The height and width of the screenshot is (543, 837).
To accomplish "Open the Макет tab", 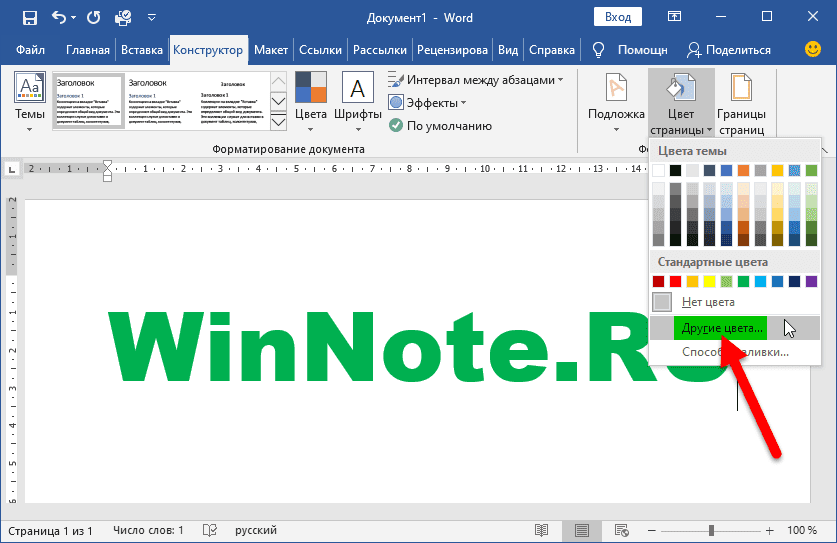I will pos(271,50).
